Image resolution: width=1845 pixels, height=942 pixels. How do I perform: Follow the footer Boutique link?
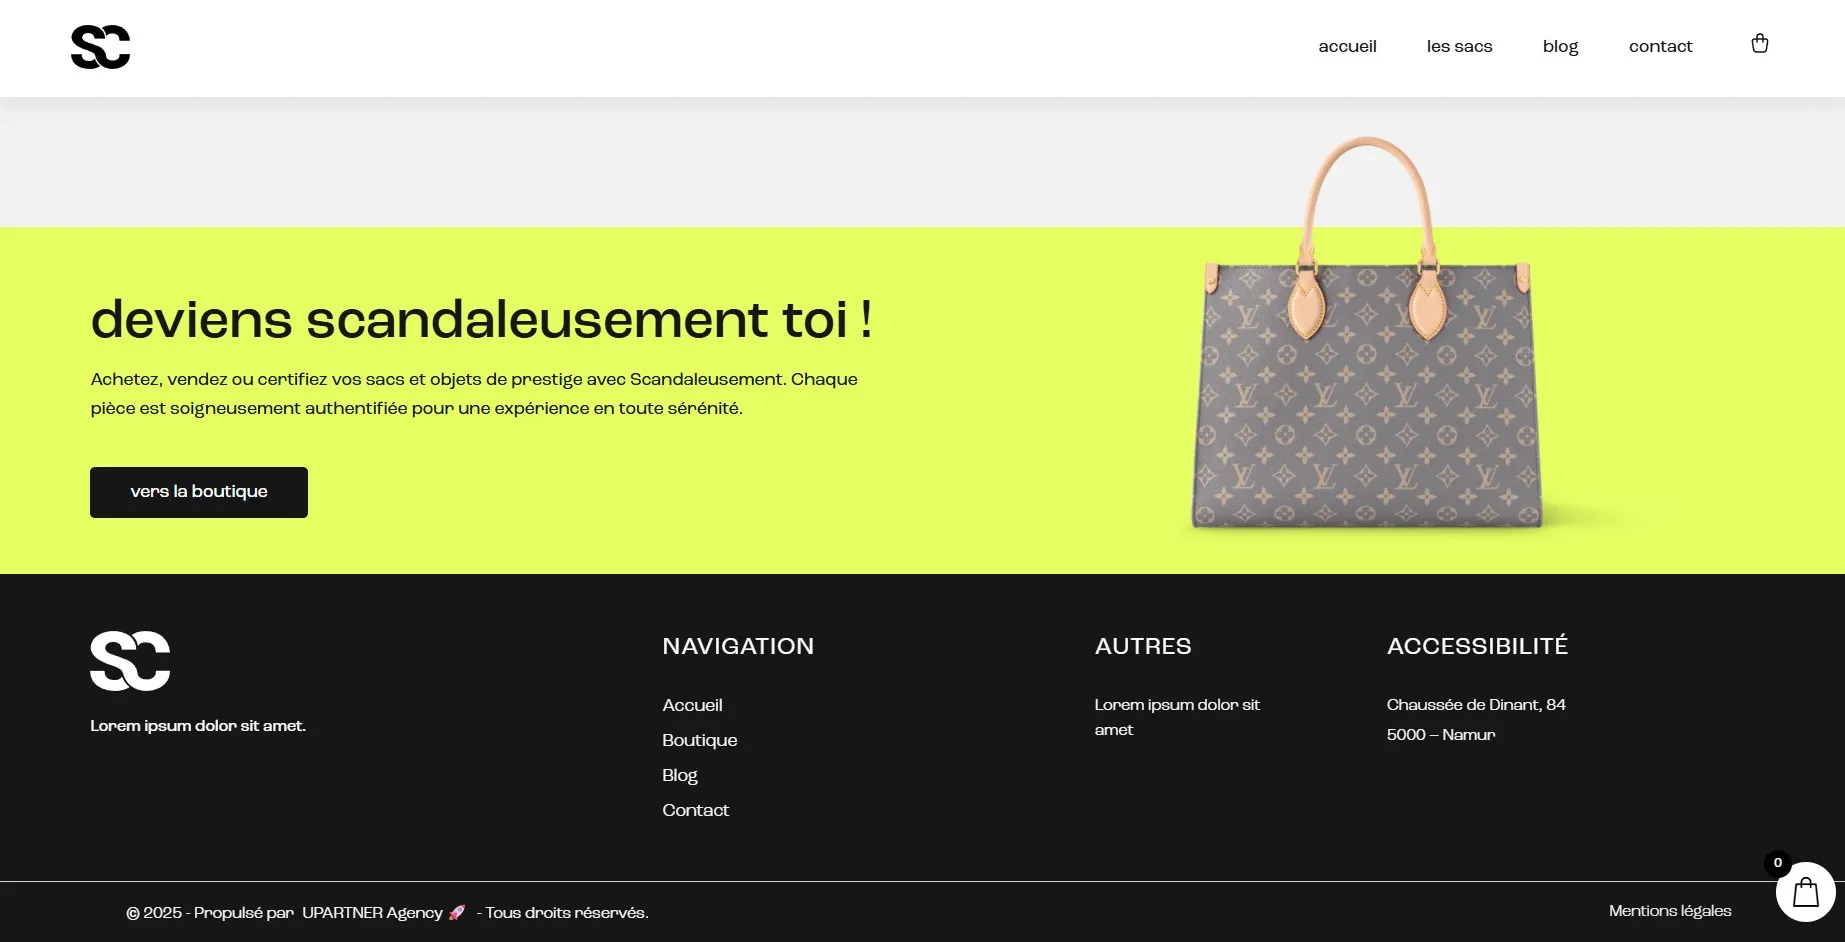699,740
